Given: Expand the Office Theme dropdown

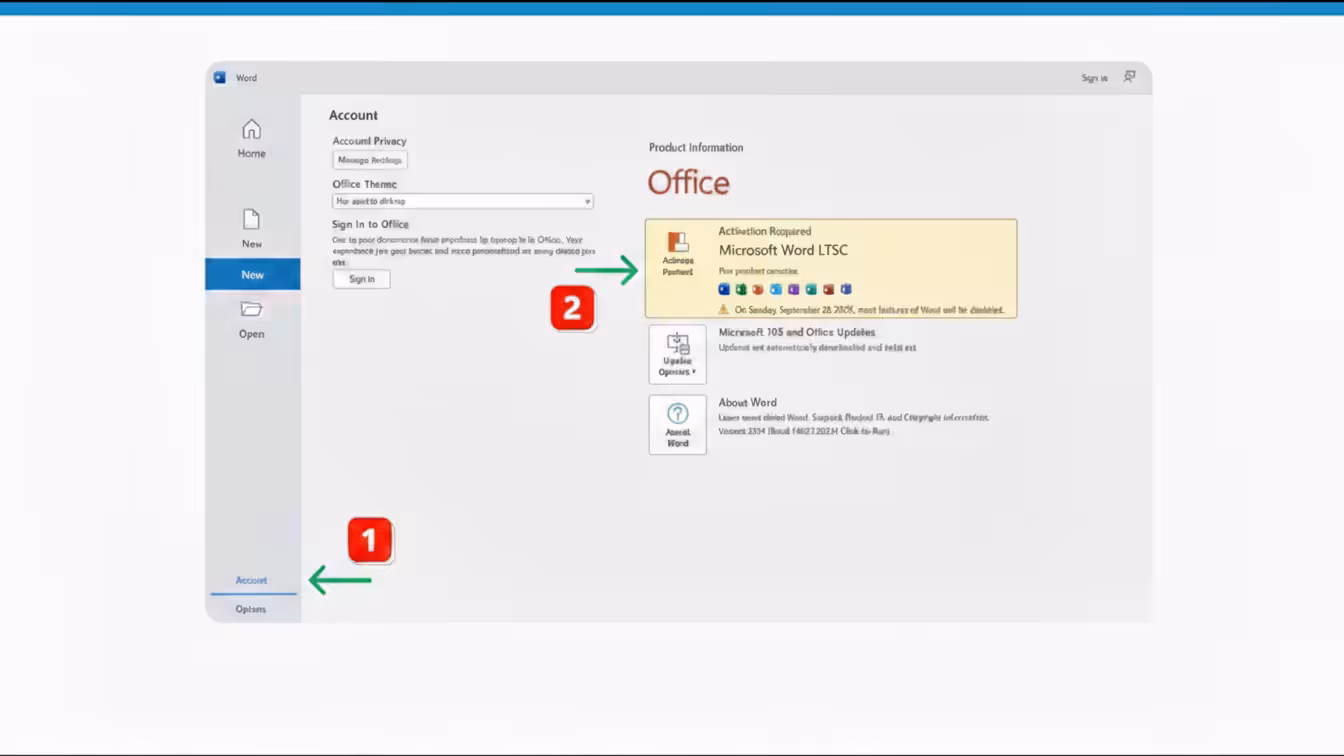Looking at the screenshot, I should [x=463, y=201].
